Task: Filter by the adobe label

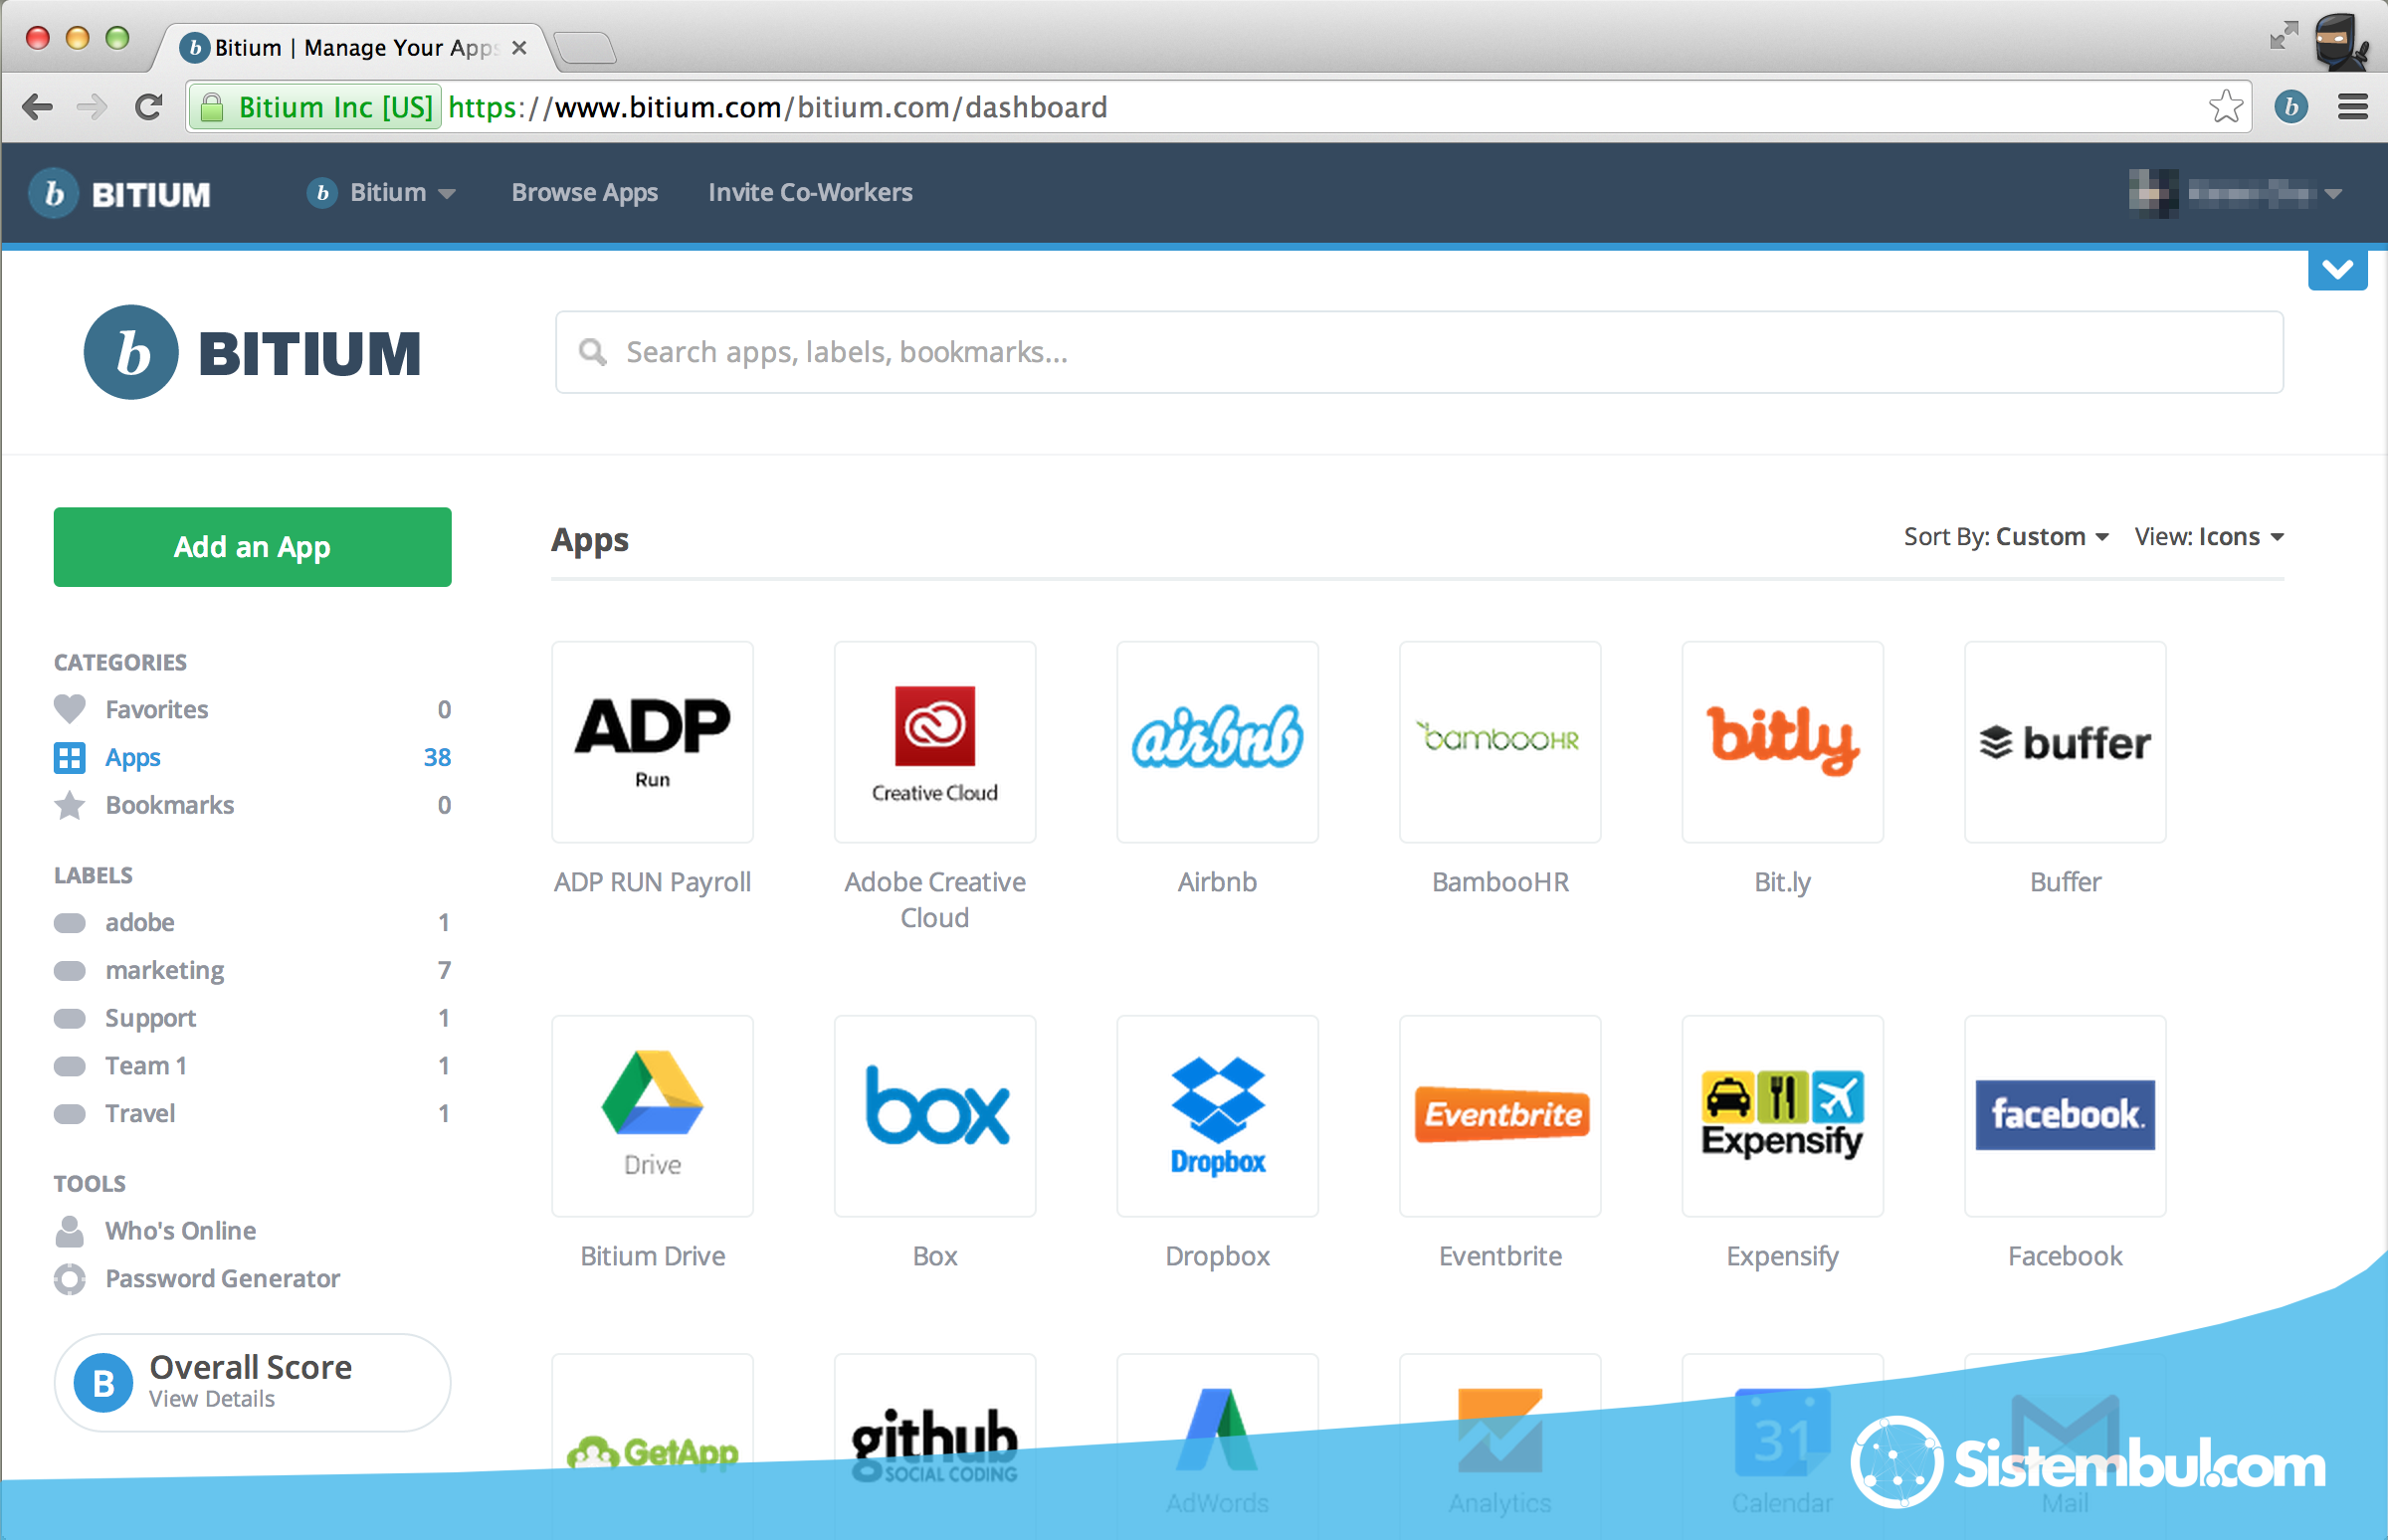Action: [252, 922]
